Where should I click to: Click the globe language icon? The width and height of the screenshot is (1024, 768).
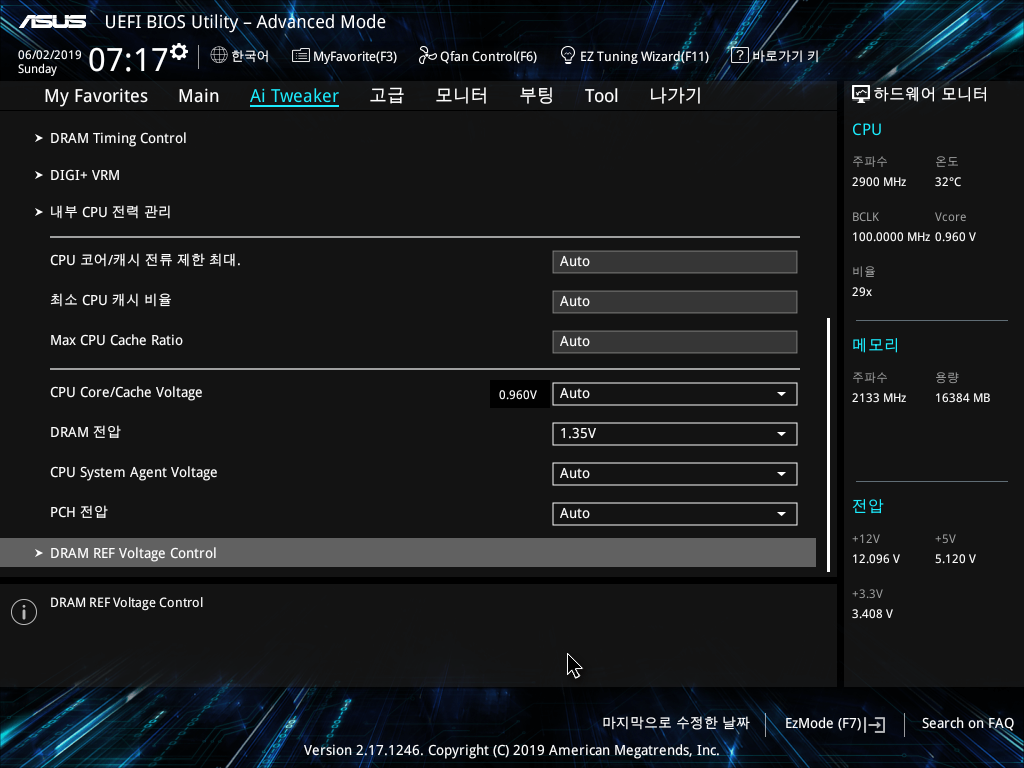219,56
